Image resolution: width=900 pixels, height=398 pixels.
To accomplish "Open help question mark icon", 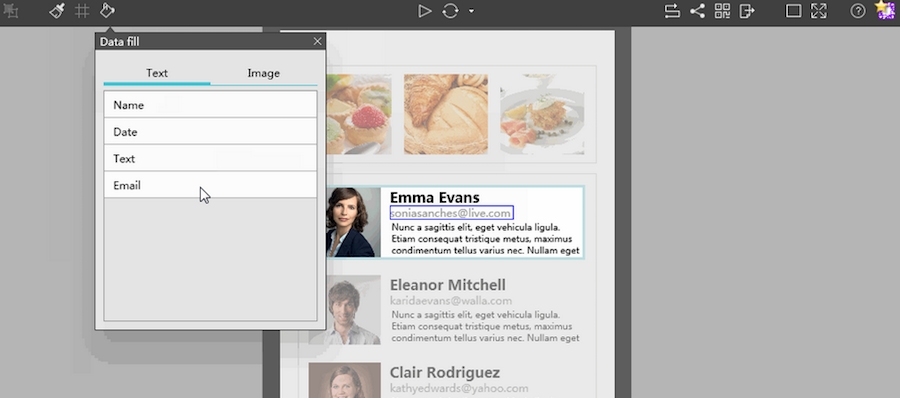I will 858,11.
